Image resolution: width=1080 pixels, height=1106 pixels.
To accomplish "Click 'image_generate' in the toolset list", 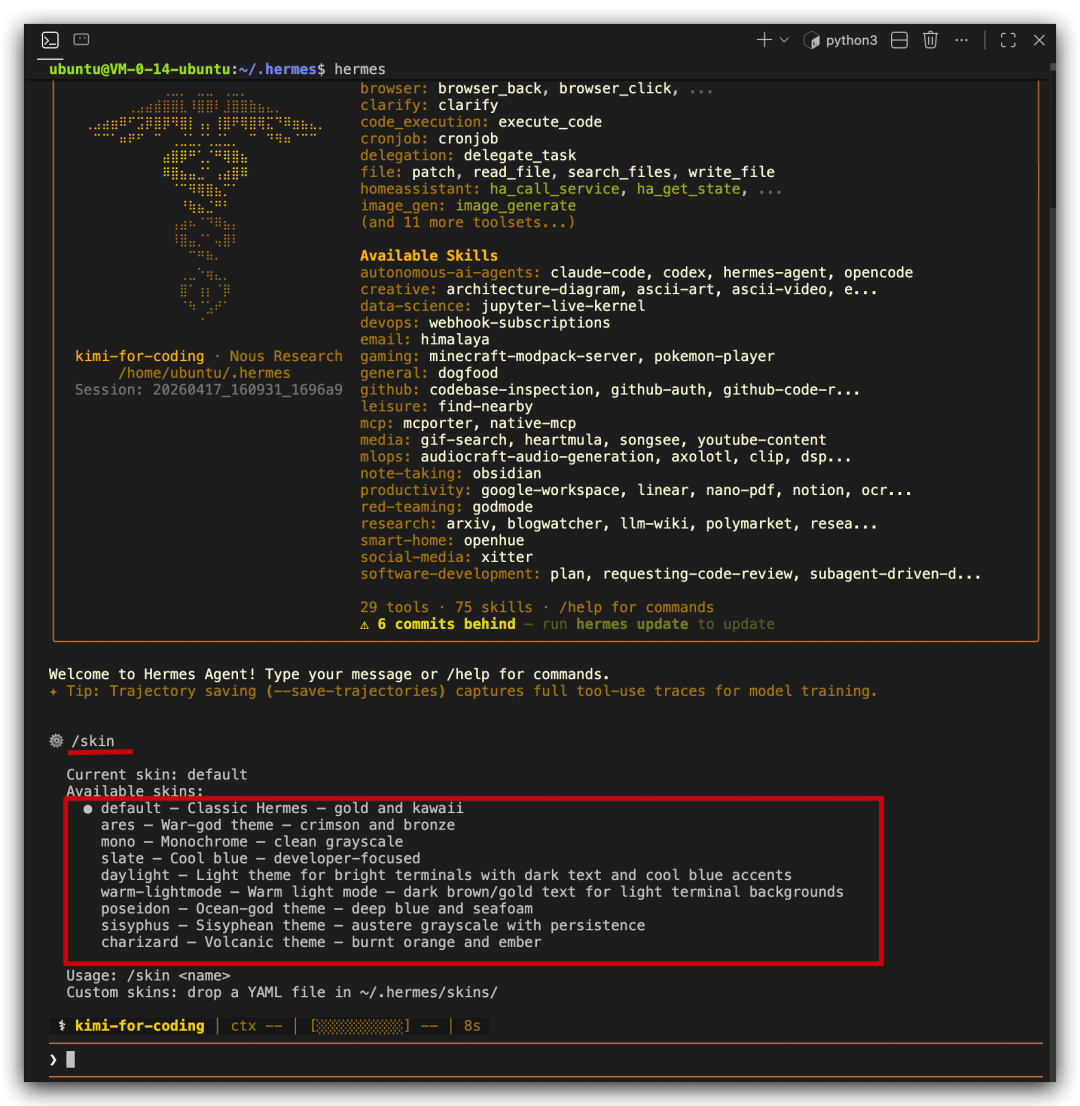I will coord(516,206).
